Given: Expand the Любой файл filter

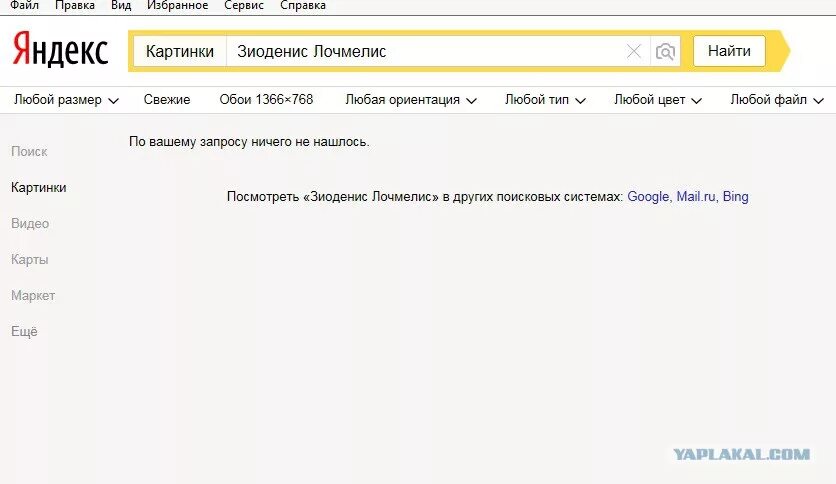Looking at the screenshot, I should coord(777,100).
